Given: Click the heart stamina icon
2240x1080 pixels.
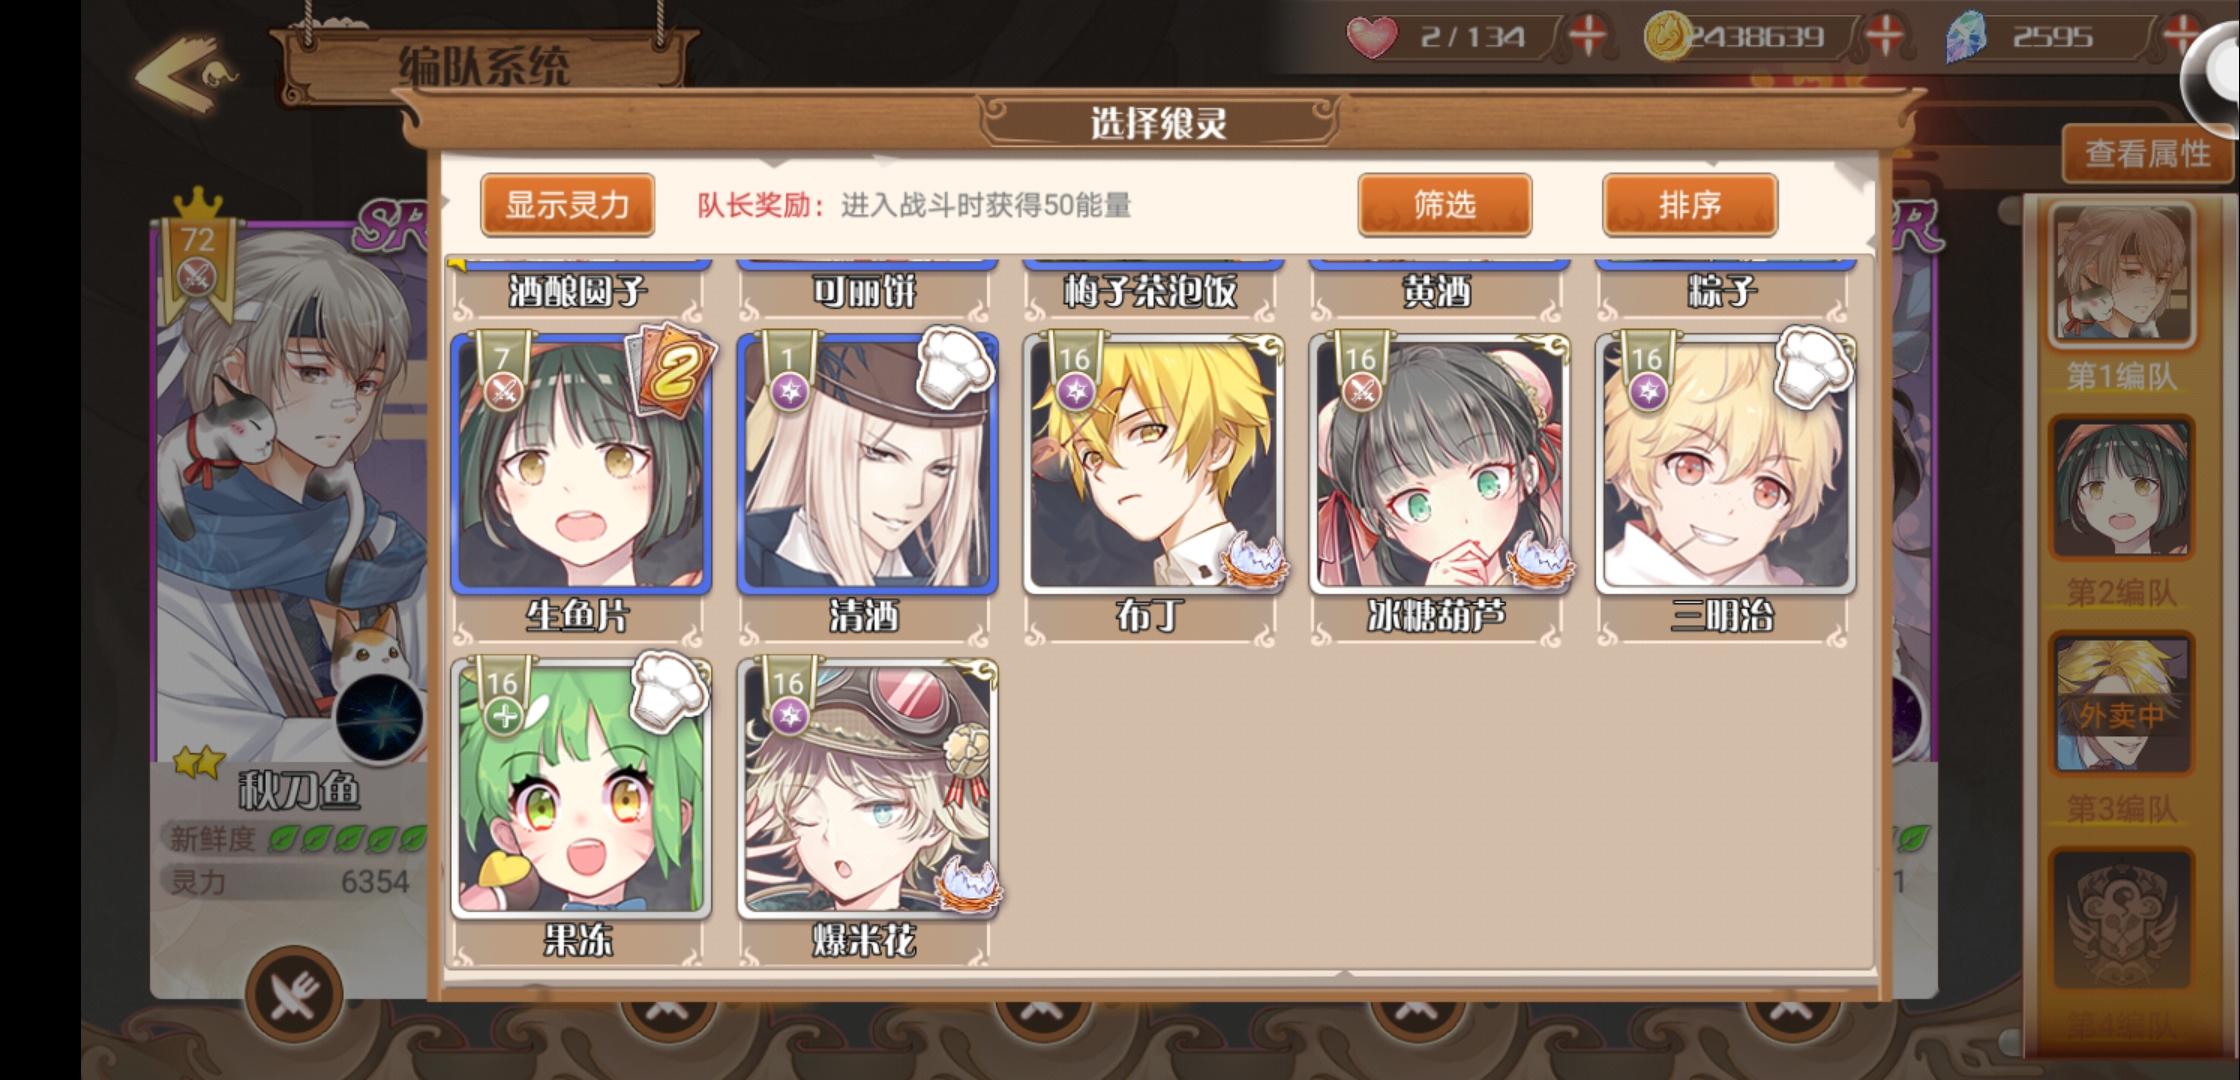Looking at the screenshot, I should coord(1371,37).
